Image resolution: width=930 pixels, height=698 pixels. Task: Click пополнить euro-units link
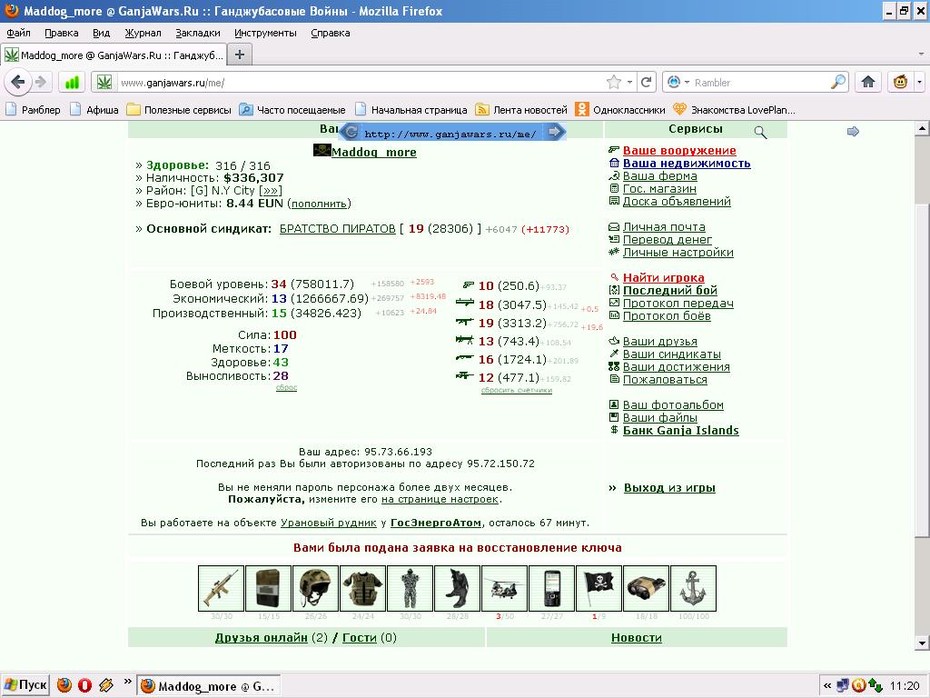[319, 203]
